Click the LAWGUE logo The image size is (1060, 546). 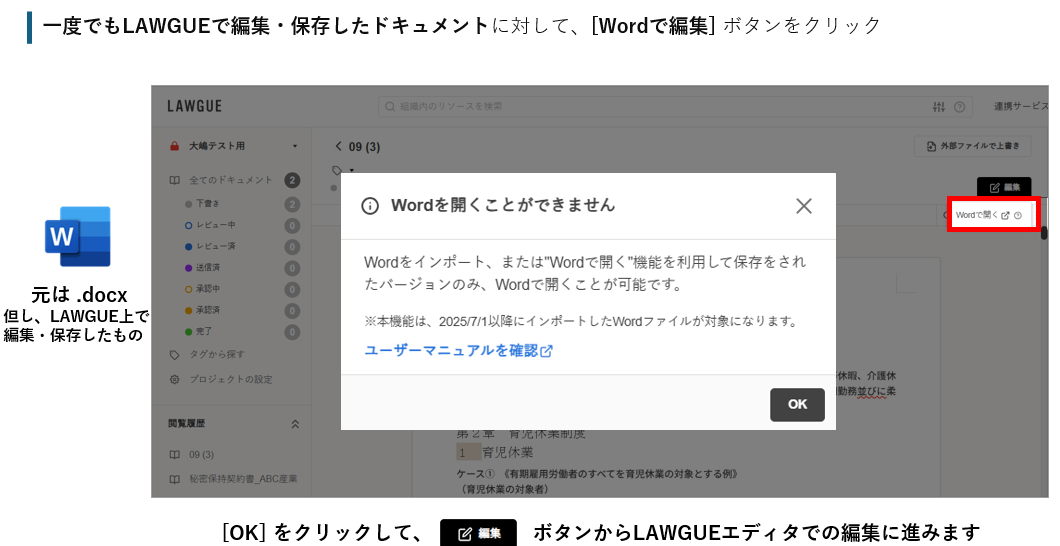point(195,106)
